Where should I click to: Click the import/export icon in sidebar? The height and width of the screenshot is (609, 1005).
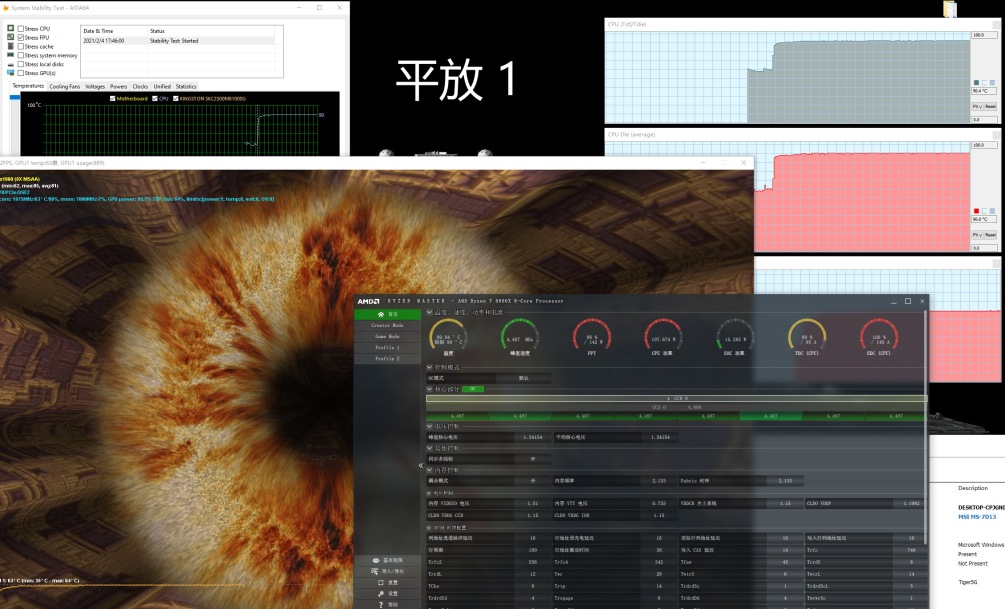click(x=376, y=571)
